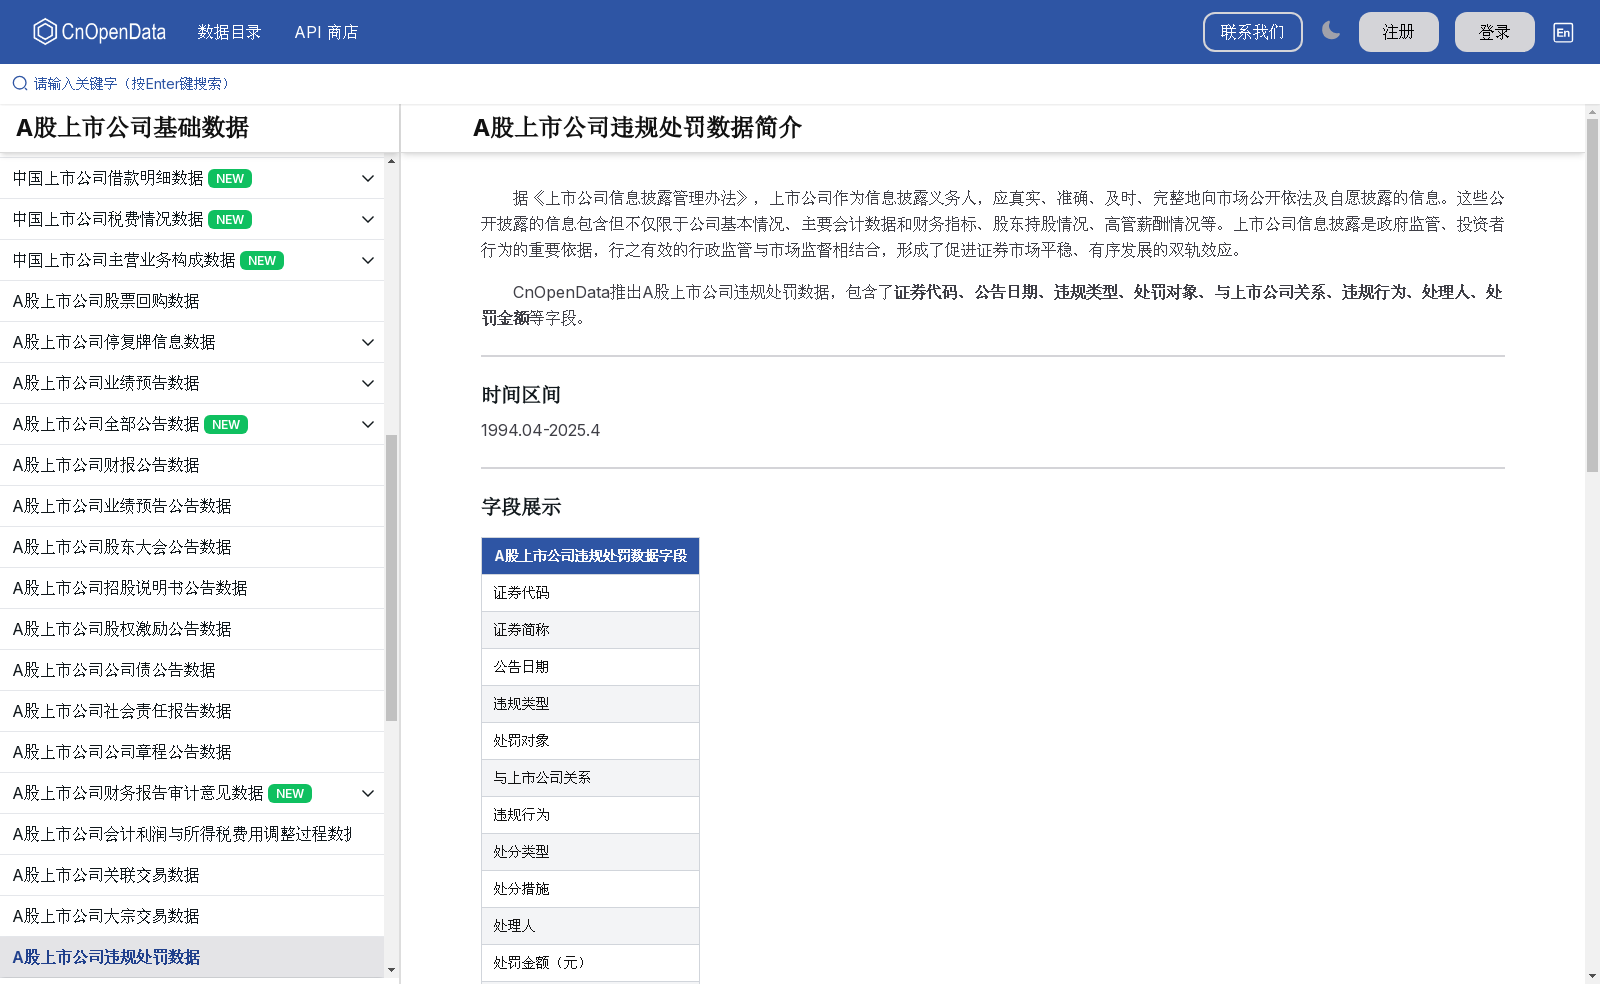Click the A股上市公司基础数据 sidebar title

(132, 128)
